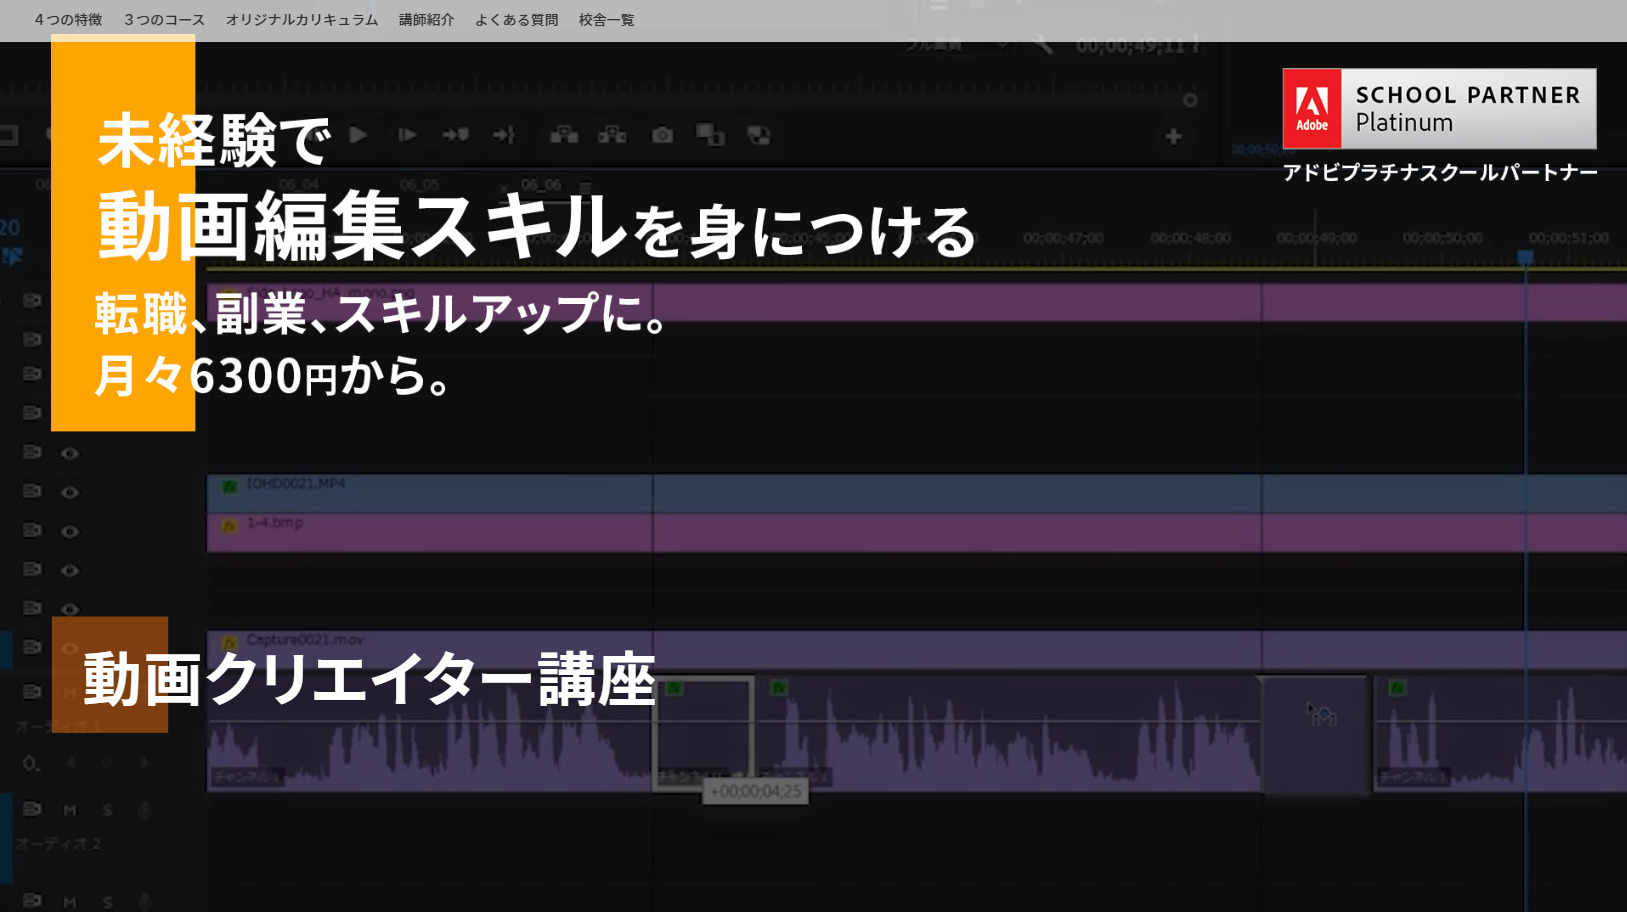Go to オリジナルカリキュラム in the top menu
1627x912 pixels.
(x=301, y=20)
